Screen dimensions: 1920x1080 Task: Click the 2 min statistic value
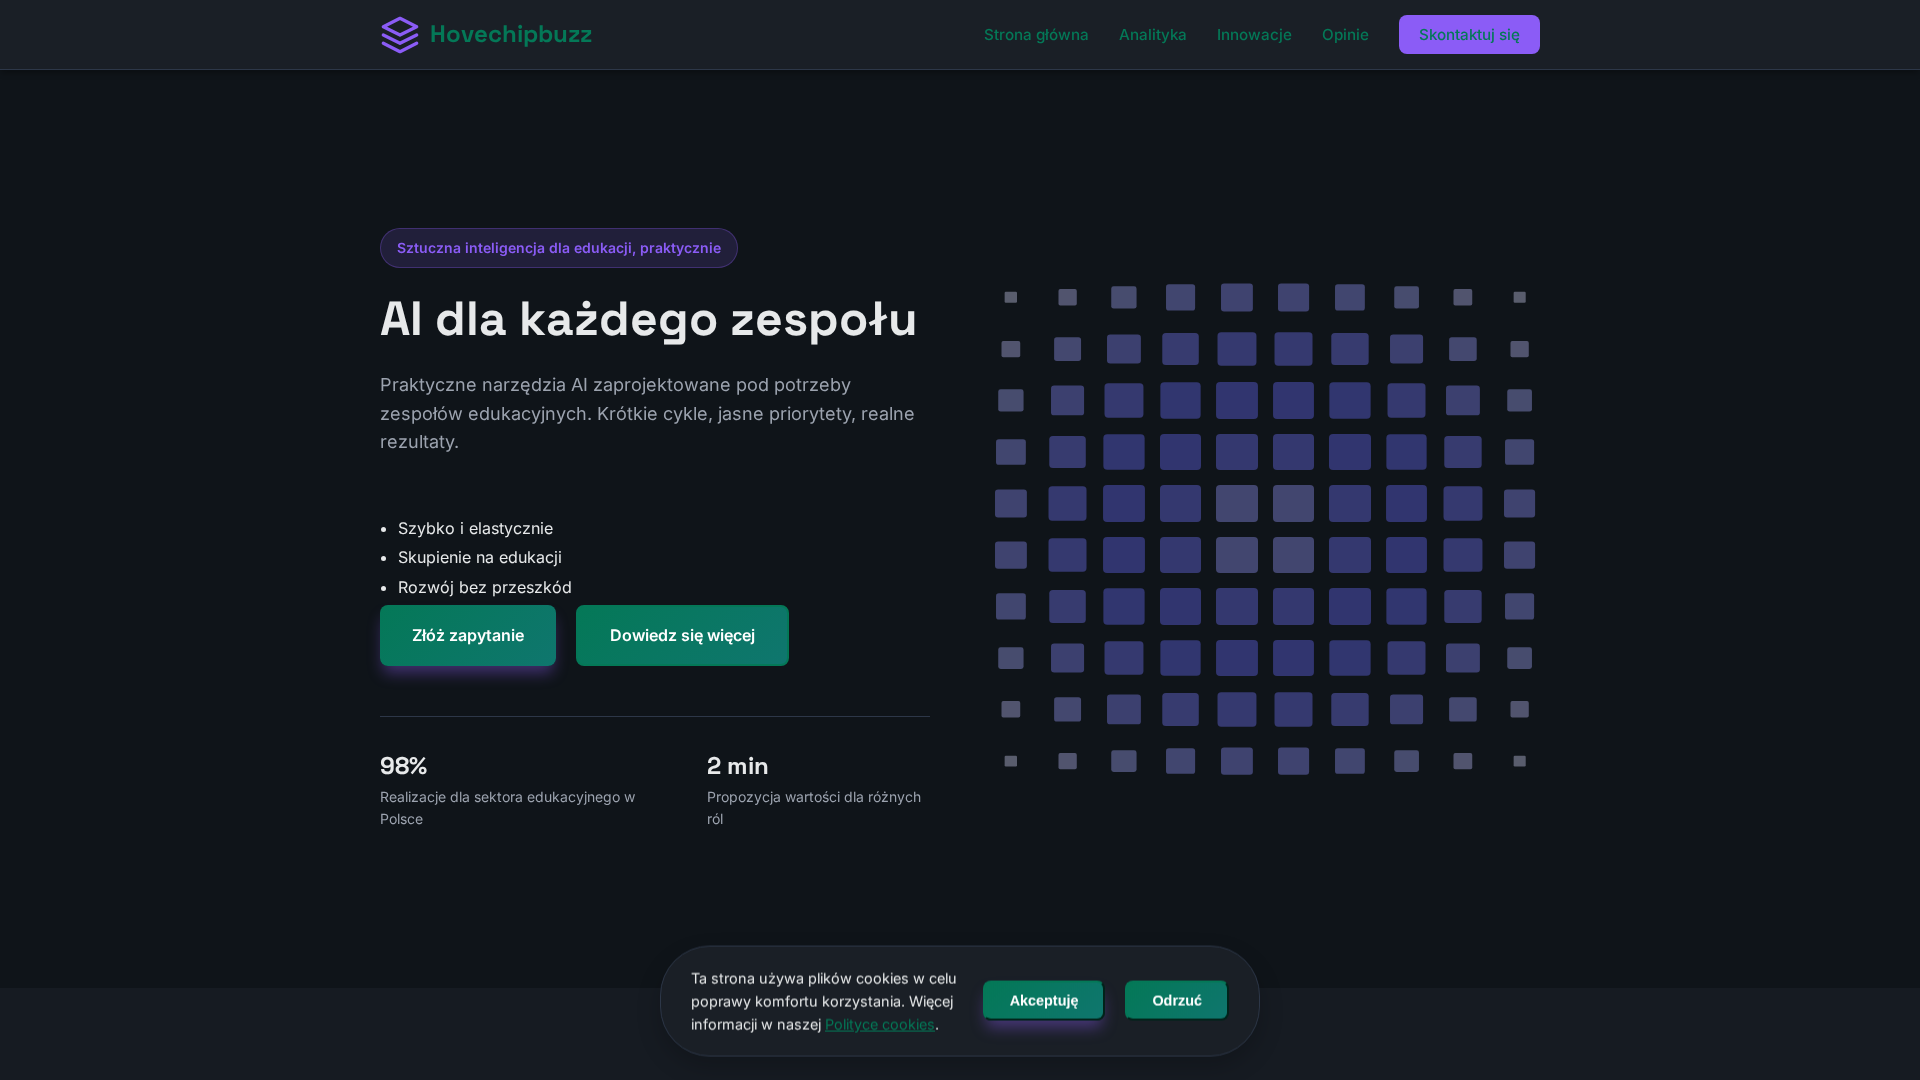pos(738,766)
